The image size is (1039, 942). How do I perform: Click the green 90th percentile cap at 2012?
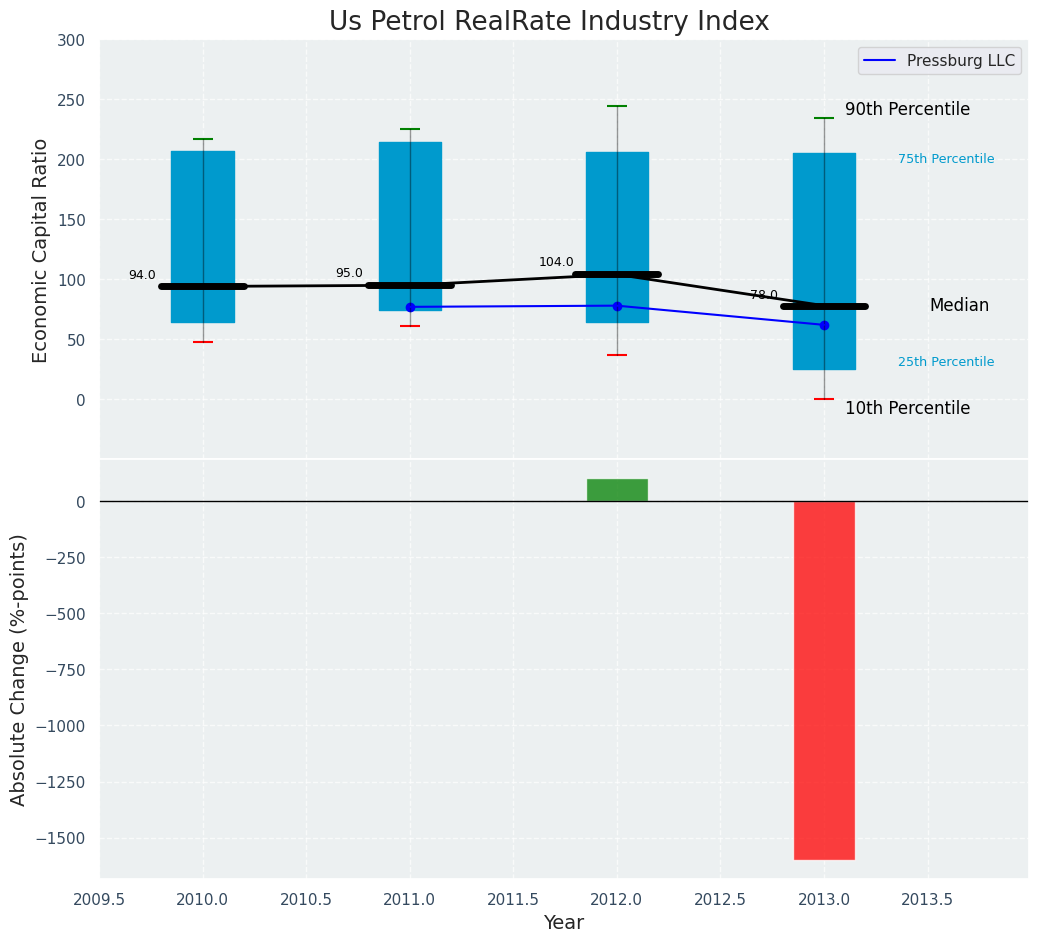617,106
